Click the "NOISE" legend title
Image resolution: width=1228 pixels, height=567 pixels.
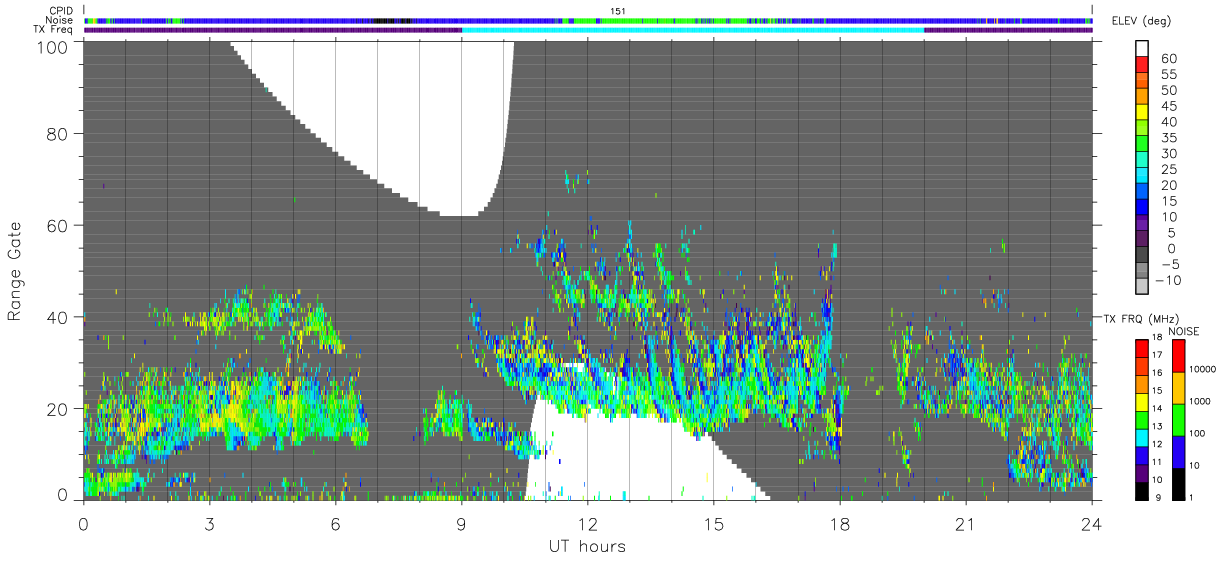point(1185,331)
